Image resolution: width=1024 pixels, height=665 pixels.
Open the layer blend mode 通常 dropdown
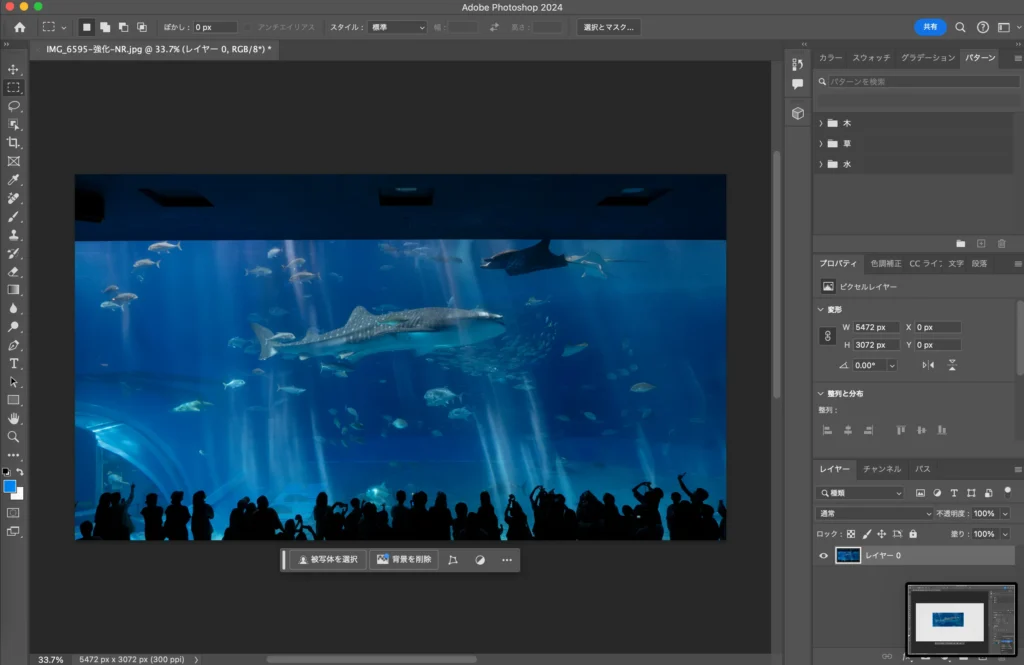click(x=874, y=513)
